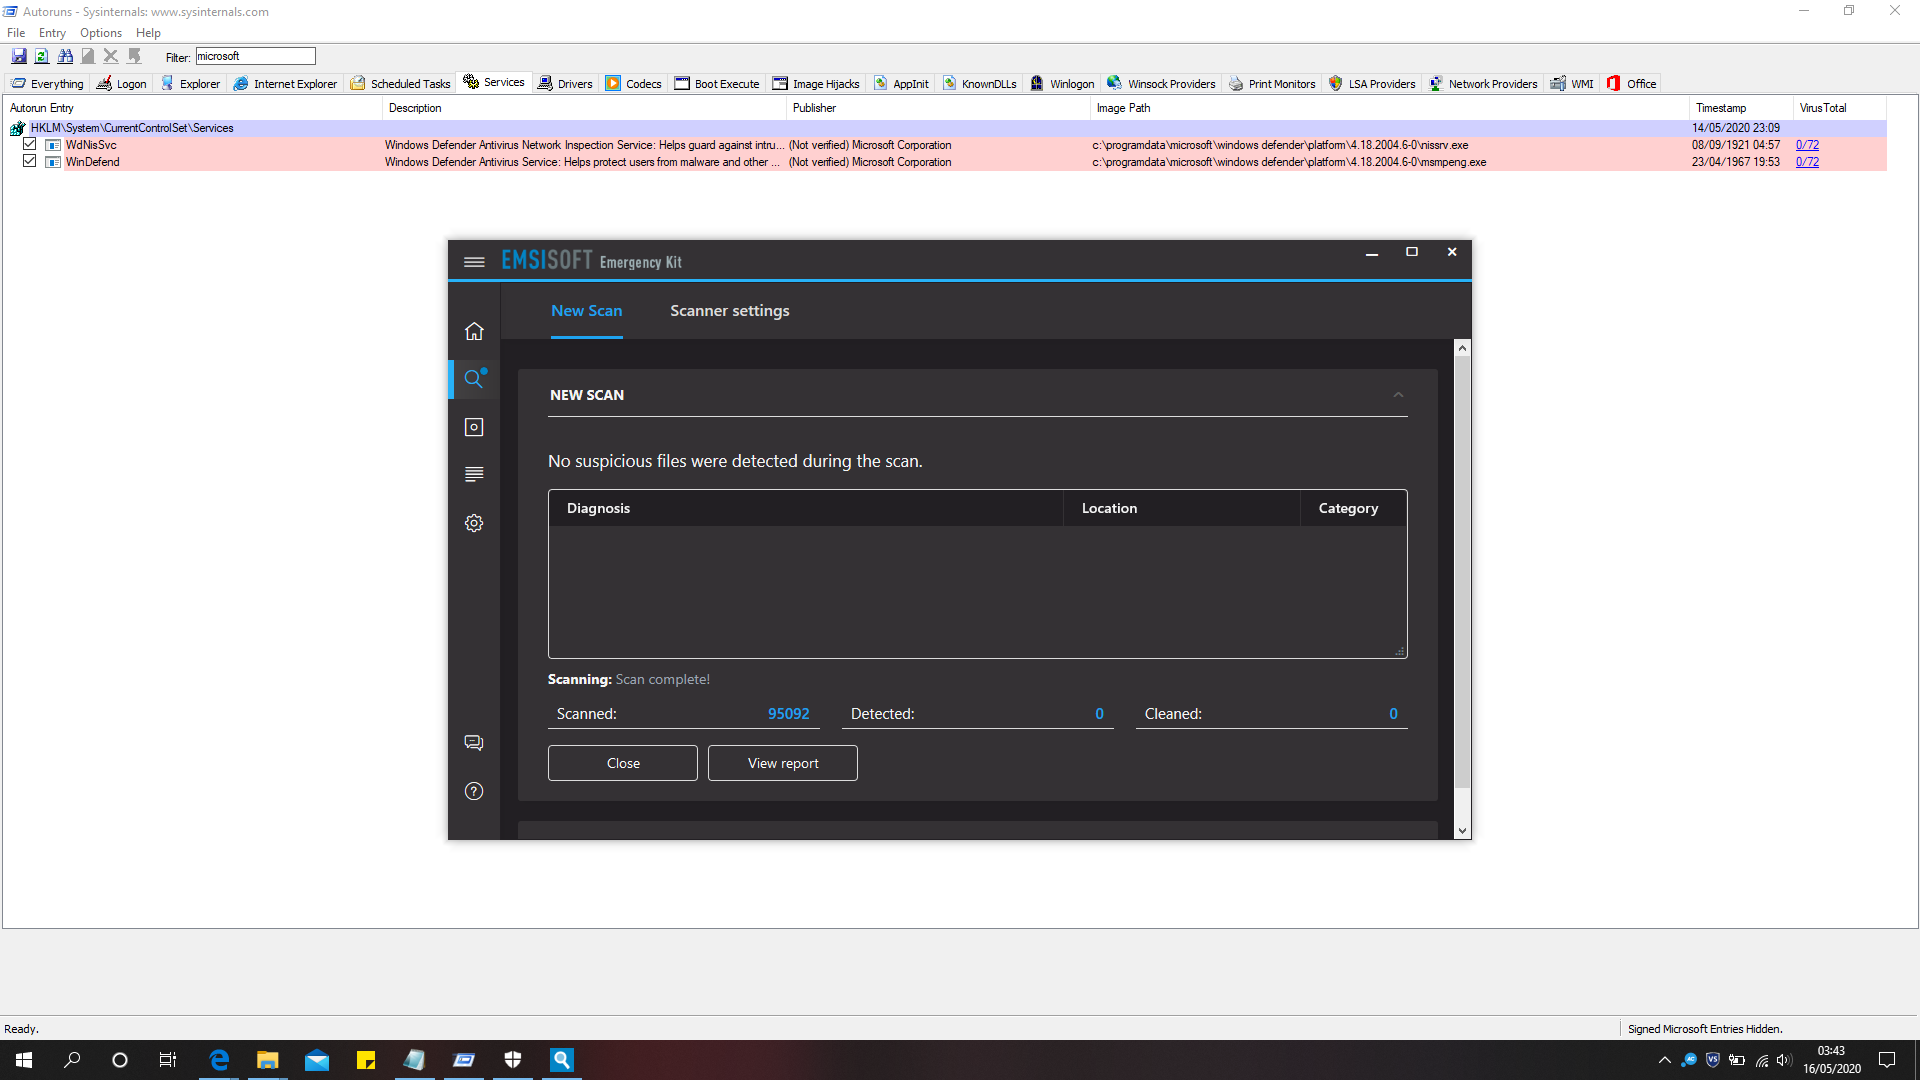Open the Emsisoft home overview icon

click(474, 331)
